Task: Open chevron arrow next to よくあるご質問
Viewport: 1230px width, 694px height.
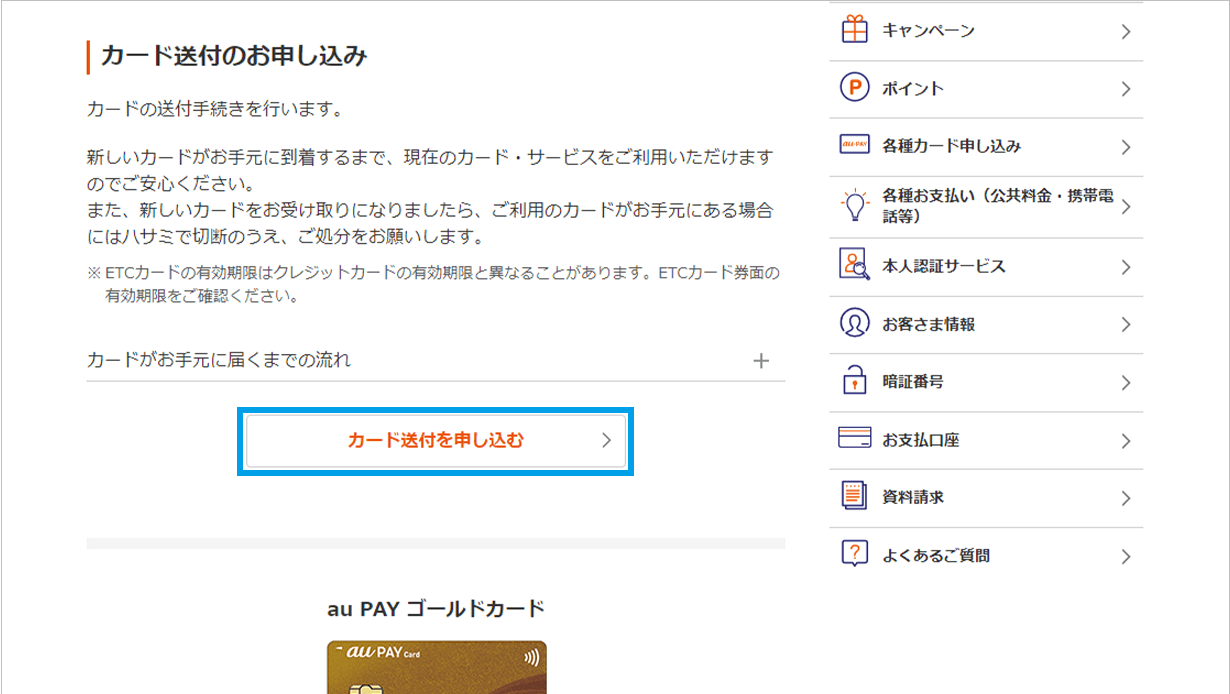Action: click(x=1126, y=556)
